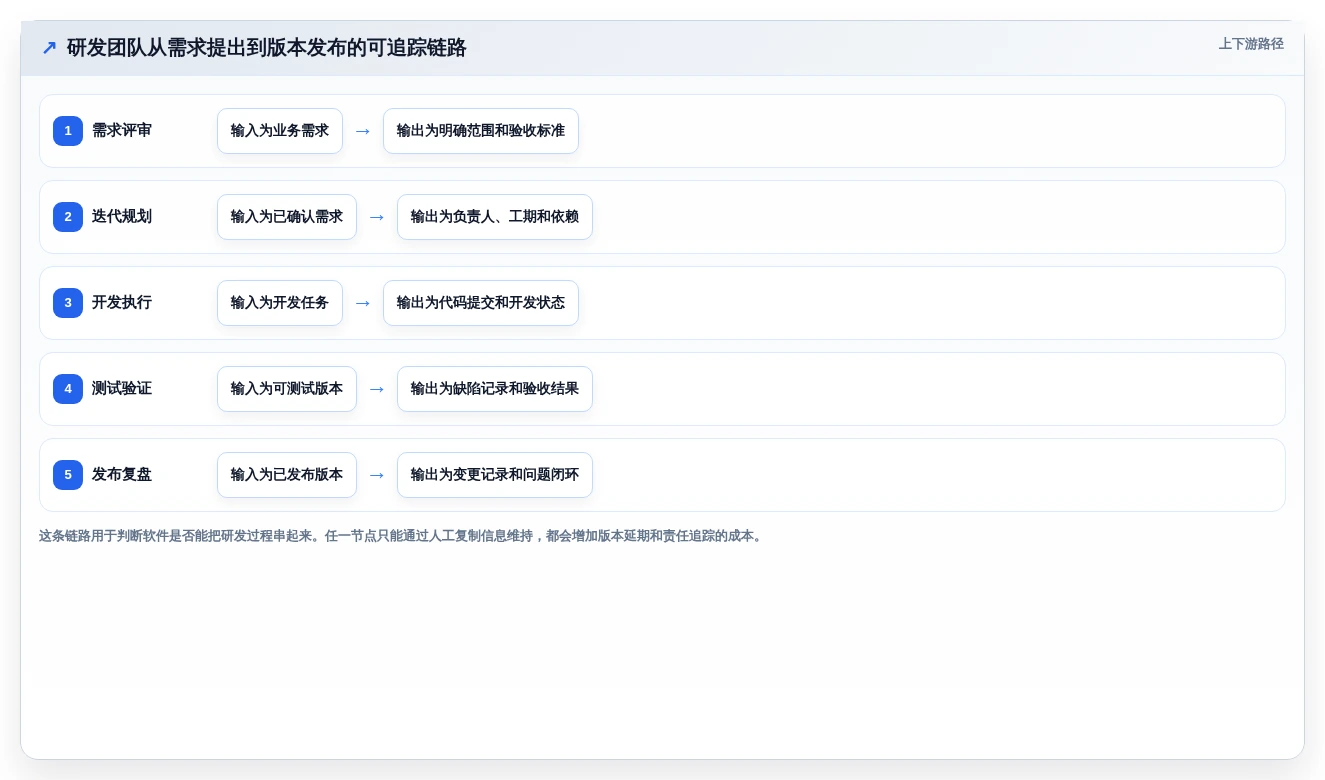The width and height of the screenshot is (1325, 780).
Task: Select the 需求评审 step label
Action: tap(122, 131)
